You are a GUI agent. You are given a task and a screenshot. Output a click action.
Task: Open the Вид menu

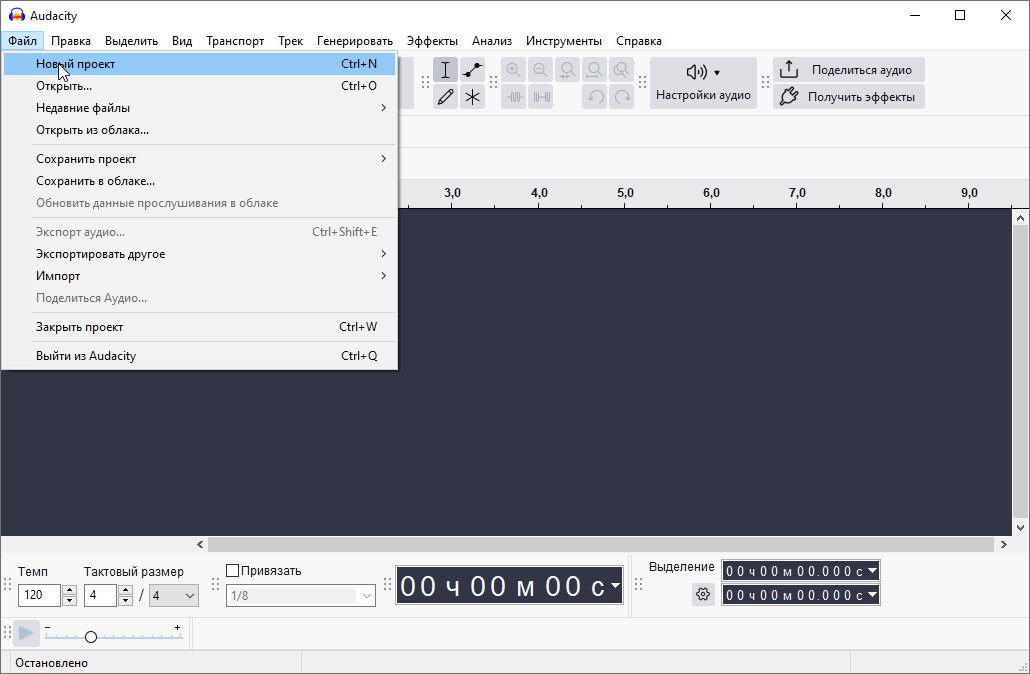[x=182, y=41]
